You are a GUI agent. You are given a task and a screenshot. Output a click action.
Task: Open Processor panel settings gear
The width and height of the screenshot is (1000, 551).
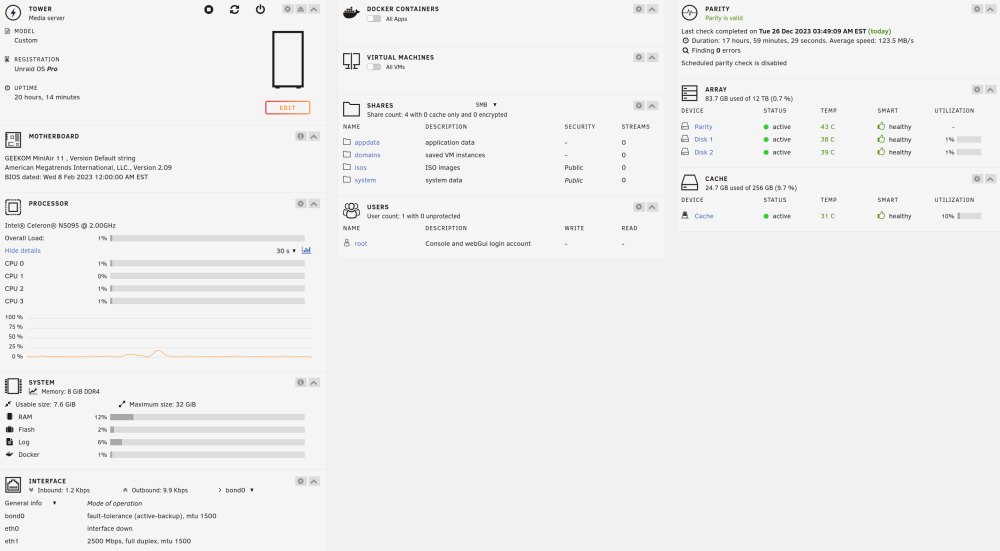[x=300, y=203]
